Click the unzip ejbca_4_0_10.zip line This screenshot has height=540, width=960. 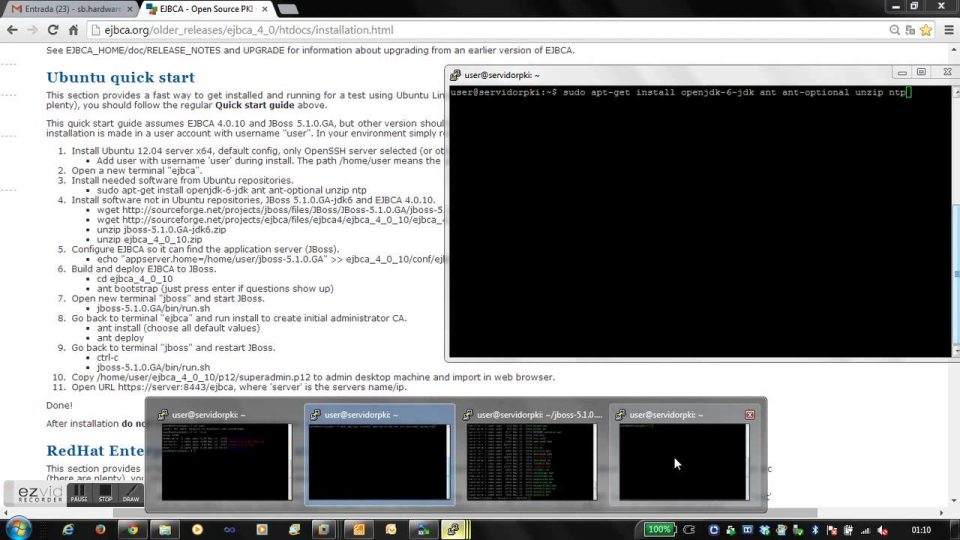pyautogui.click(x=149, y=239)
